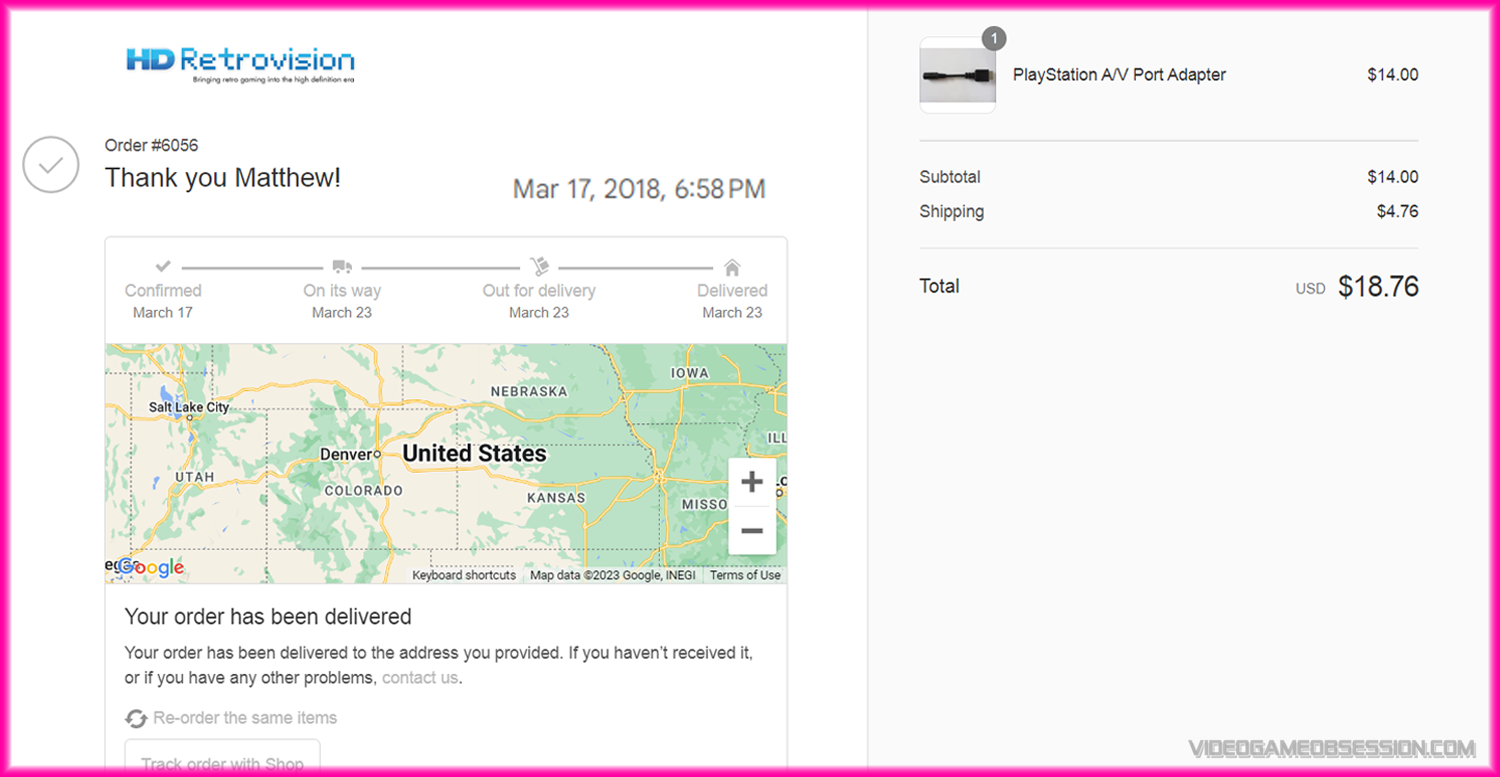Screen dimensions: 1500x777
Task: Open map Keyboard shortcuts
Action: [464, 575]
